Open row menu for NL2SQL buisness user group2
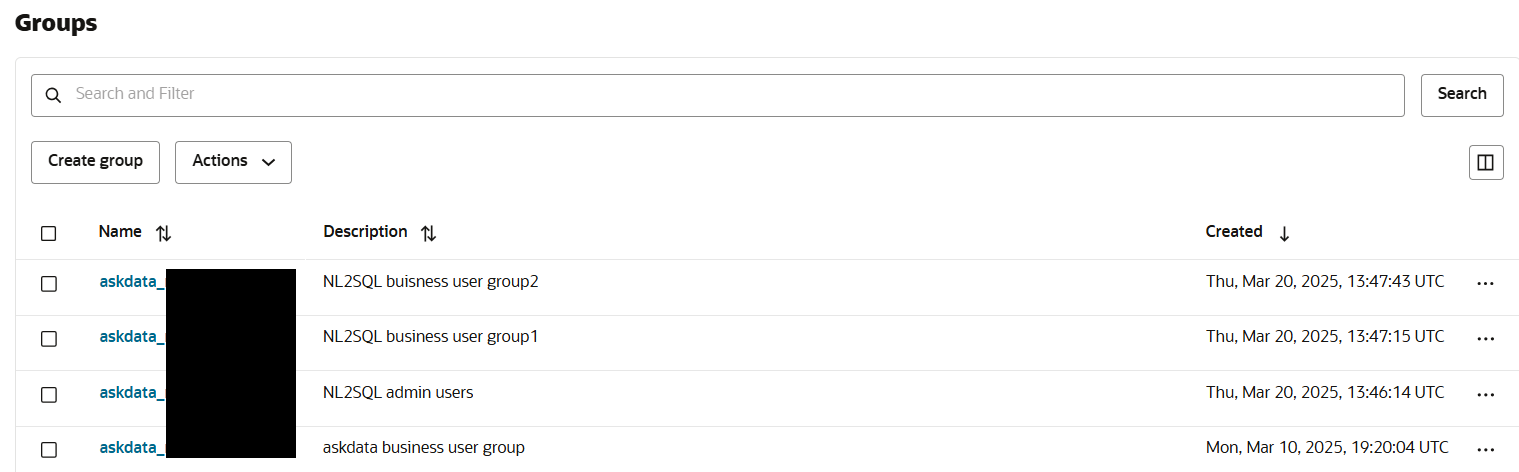Image resolution: width=1519 pixels, height=472 pixels. (x=1485, y=283)
